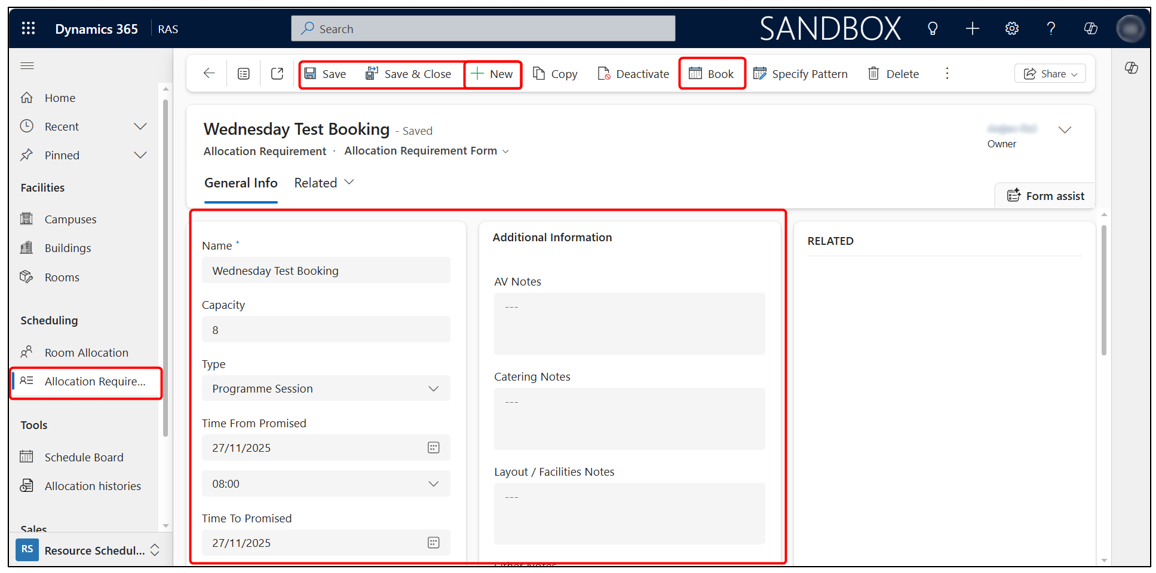Click the back arrow in command bar

(209, 74)
